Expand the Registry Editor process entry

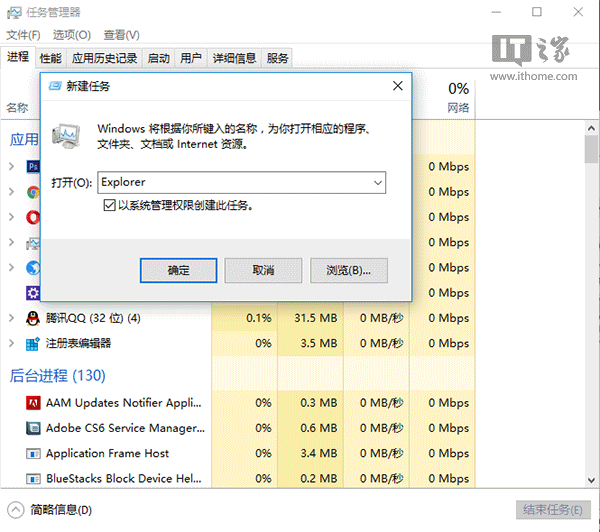click(11, 343)
